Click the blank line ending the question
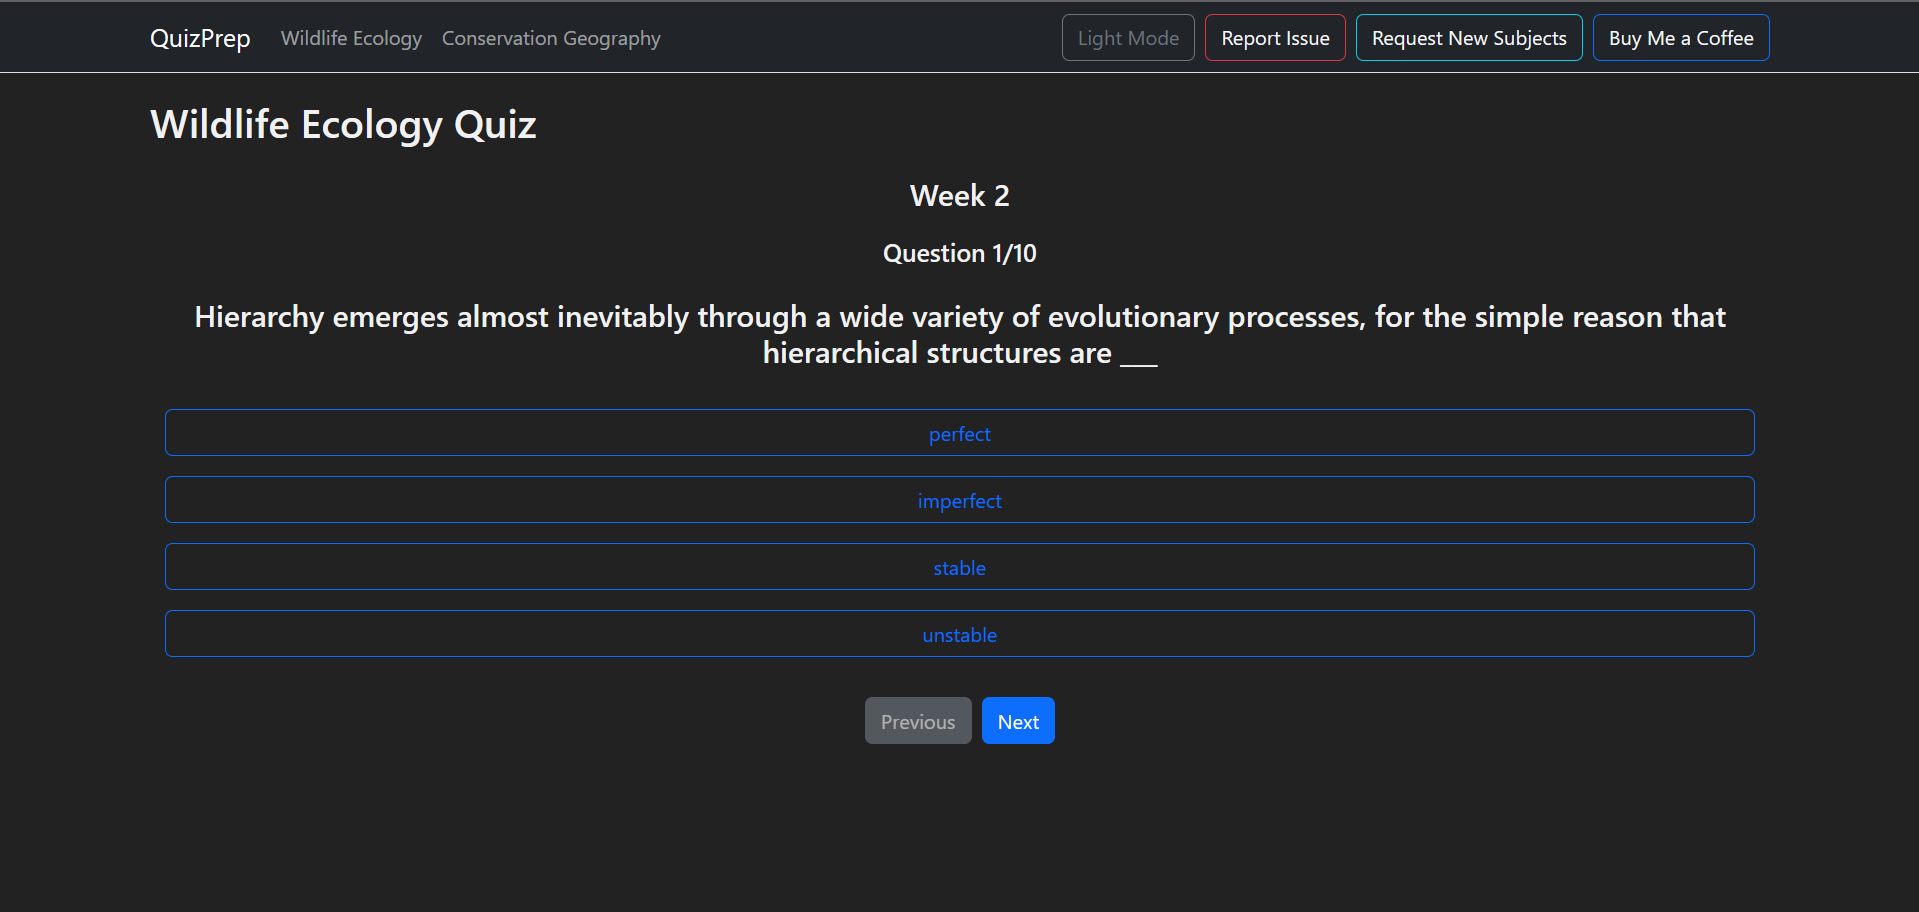 tap(1138, 357)
